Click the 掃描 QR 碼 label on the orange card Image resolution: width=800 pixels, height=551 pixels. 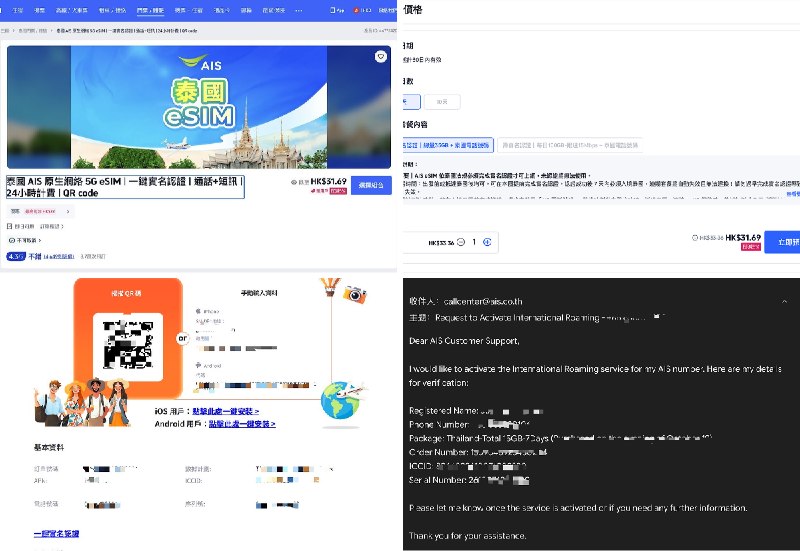pos(127,293)
